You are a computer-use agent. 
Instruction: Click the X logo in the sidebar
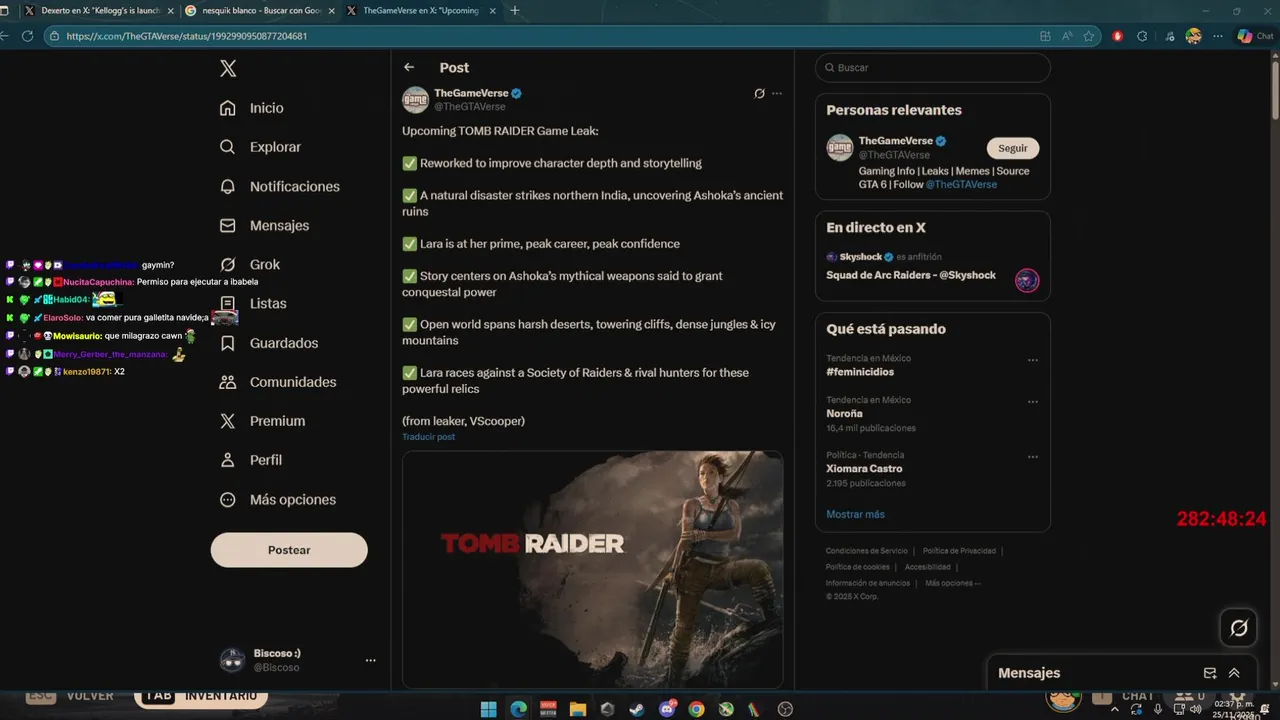pyautogui.click(x=228, y=68)
